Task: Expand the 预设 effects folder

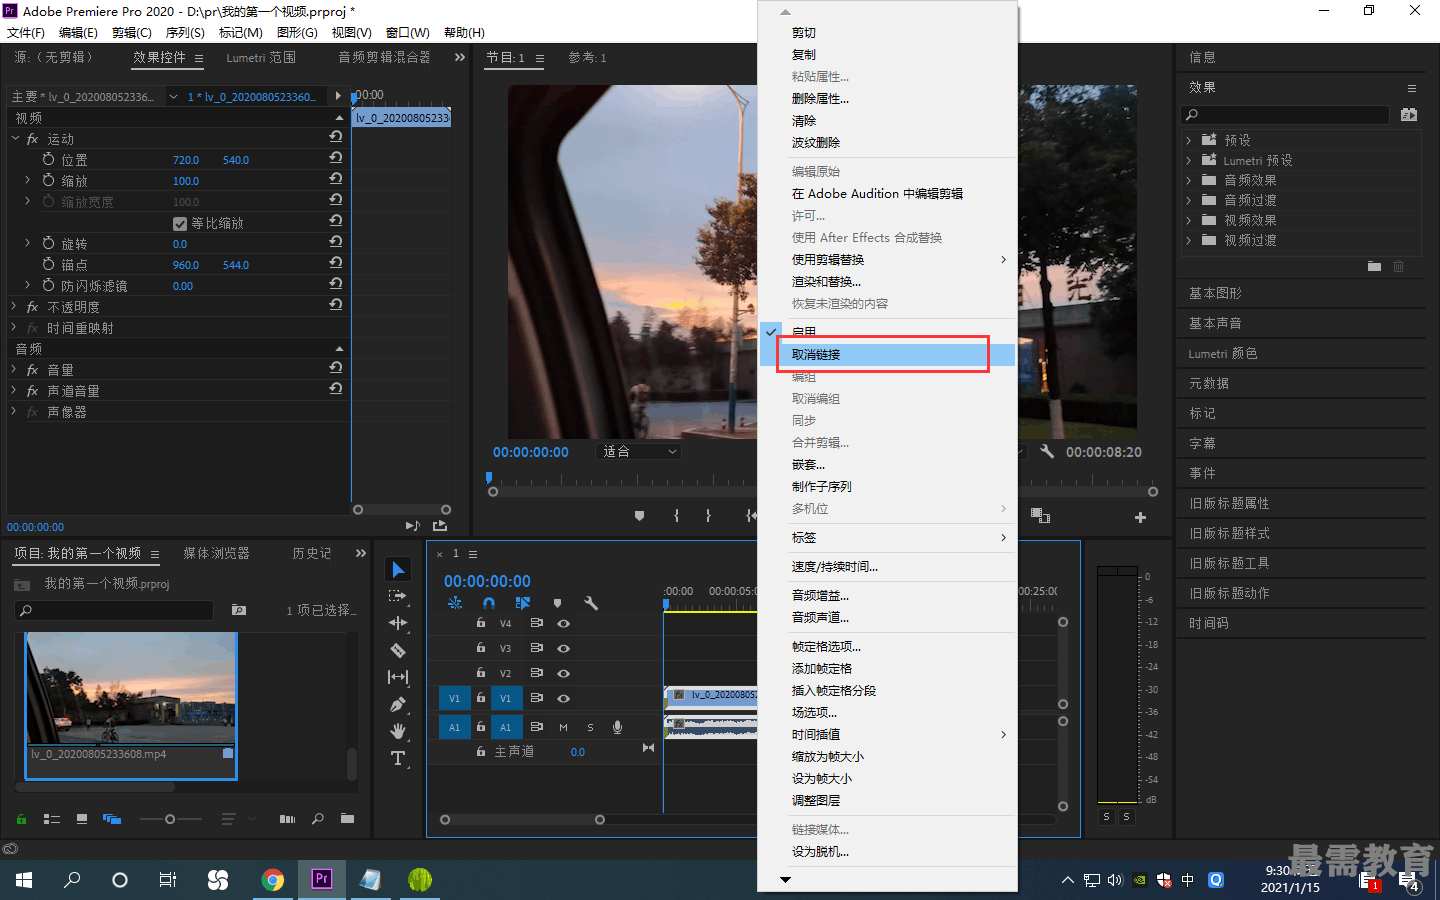Action: point(1189,140)
